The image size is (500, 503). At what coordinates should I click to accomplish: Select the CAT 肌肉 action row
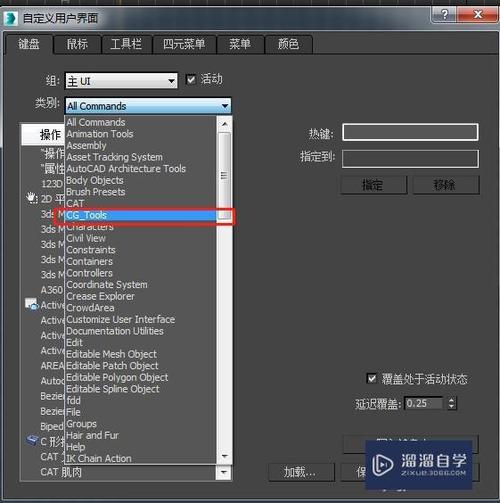61,472
